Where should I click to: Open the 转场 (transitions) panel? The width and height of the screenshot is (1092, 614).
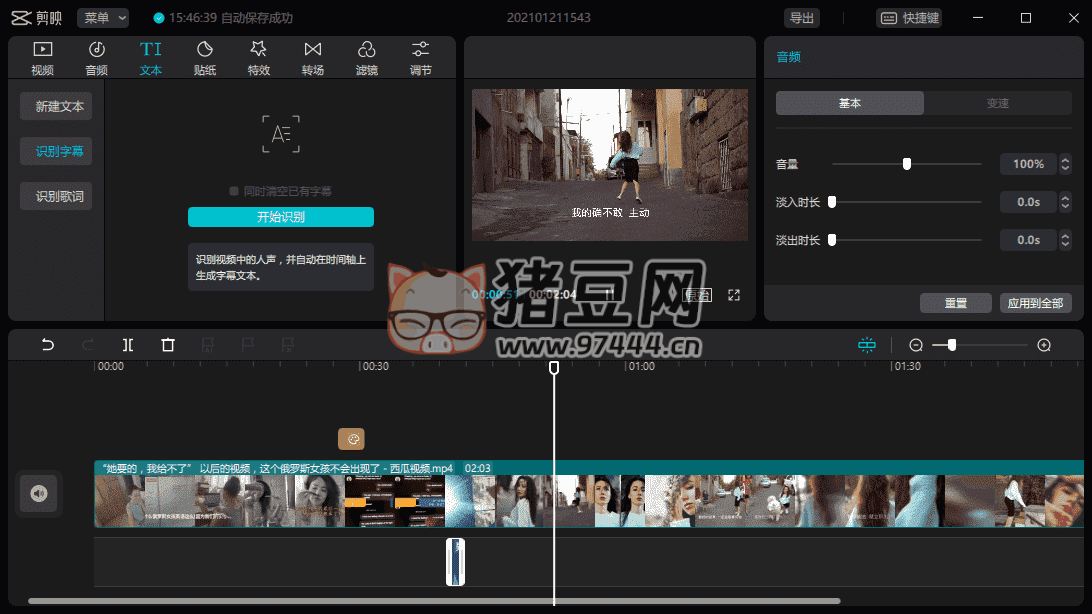click(313, 58)
